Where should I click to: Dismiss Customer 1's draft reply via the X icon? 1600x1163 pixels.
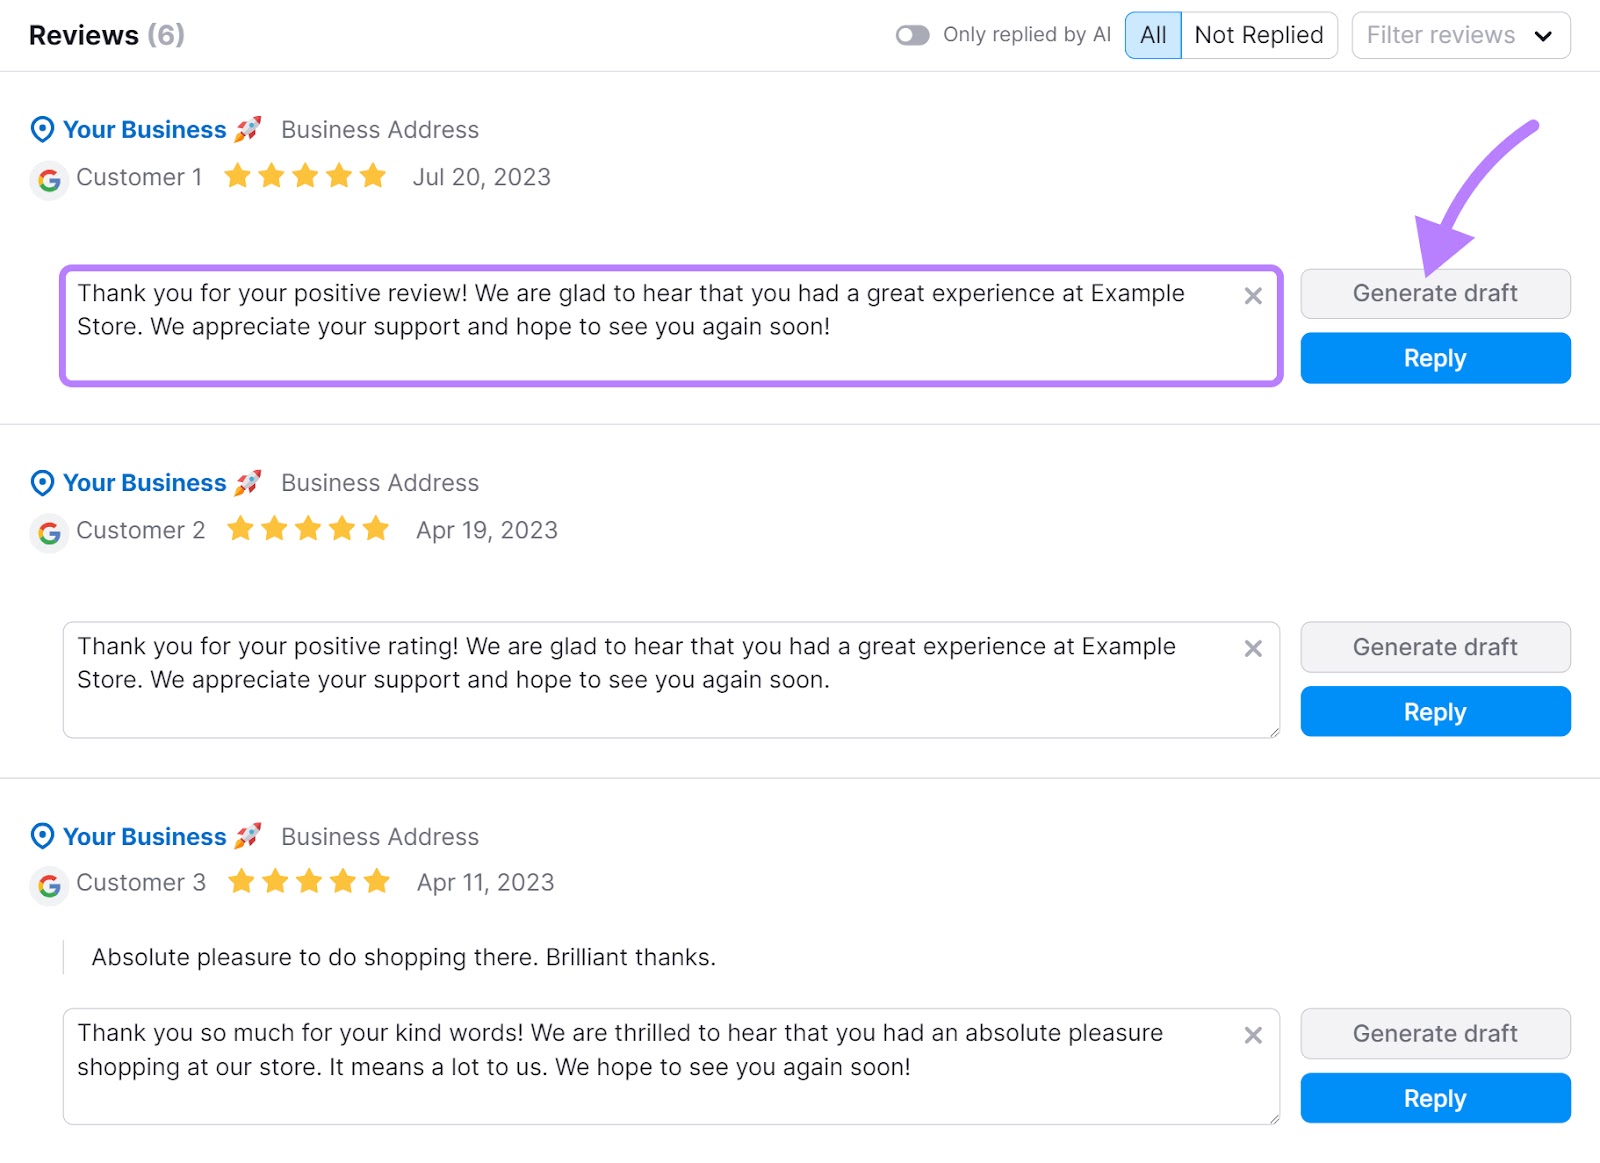1252,296
